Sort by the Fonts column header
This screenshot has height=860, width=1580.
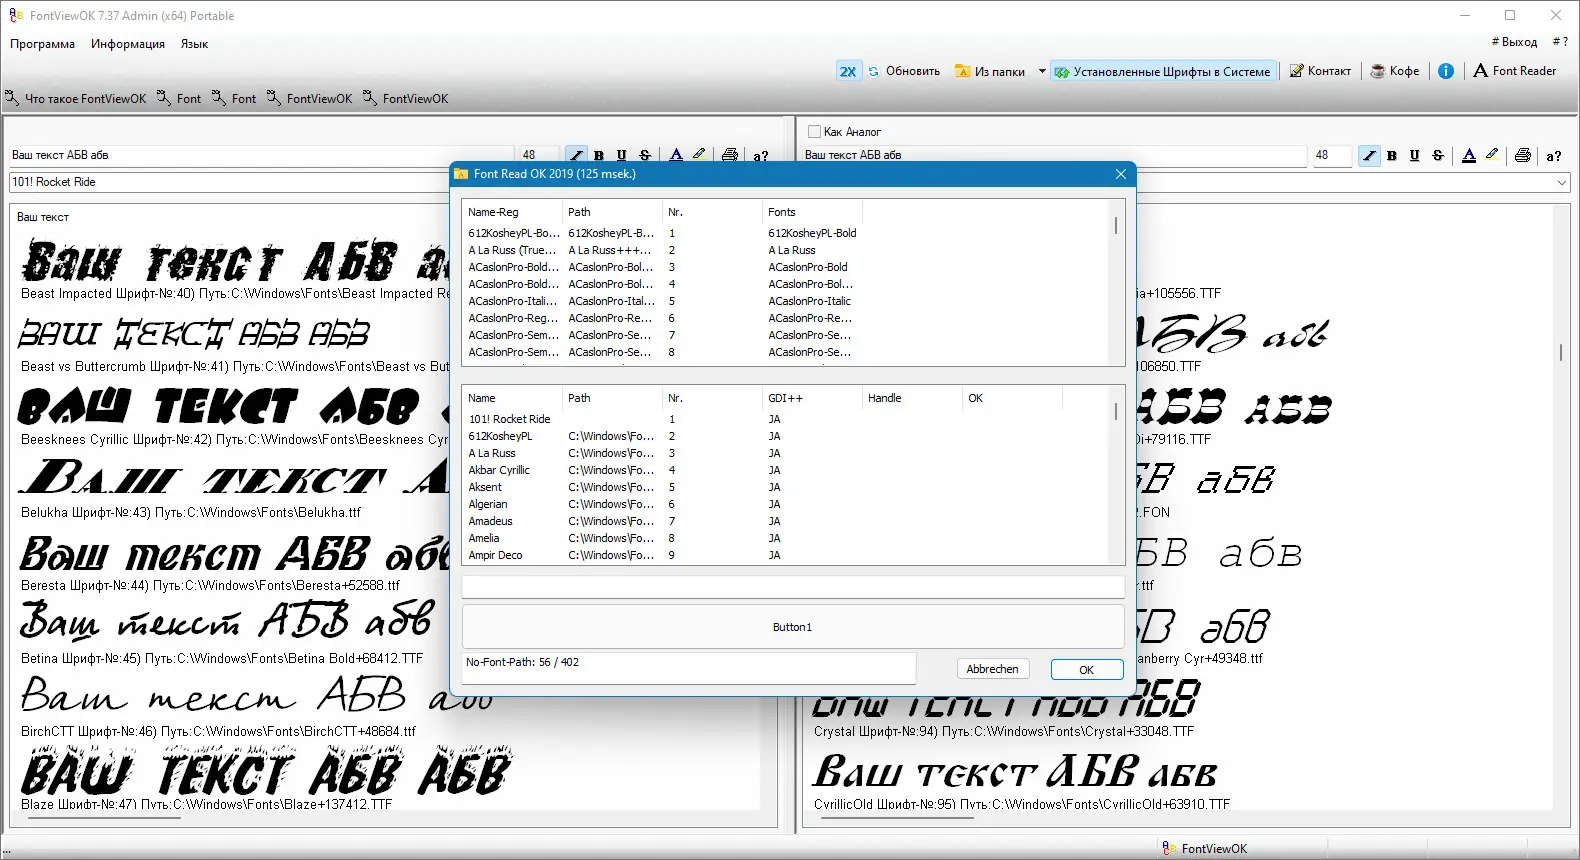click(x=811, y=212)
